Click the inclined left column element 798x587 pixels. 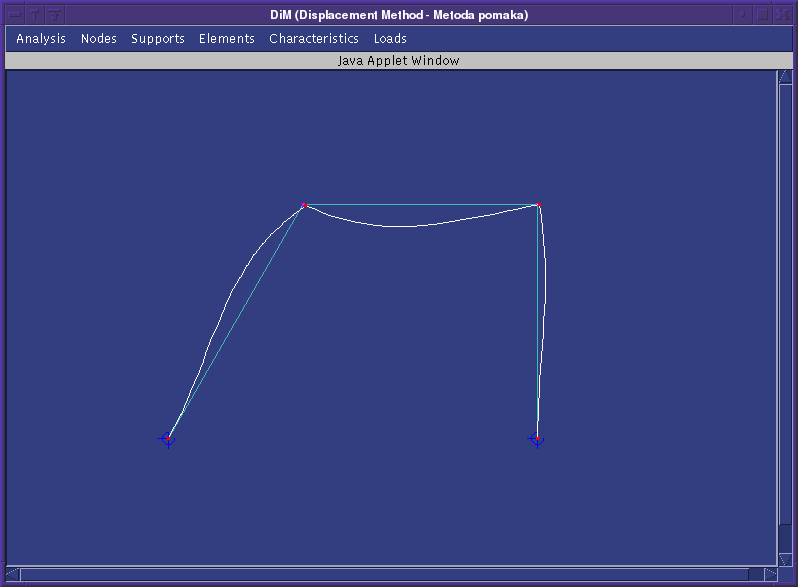236,322
